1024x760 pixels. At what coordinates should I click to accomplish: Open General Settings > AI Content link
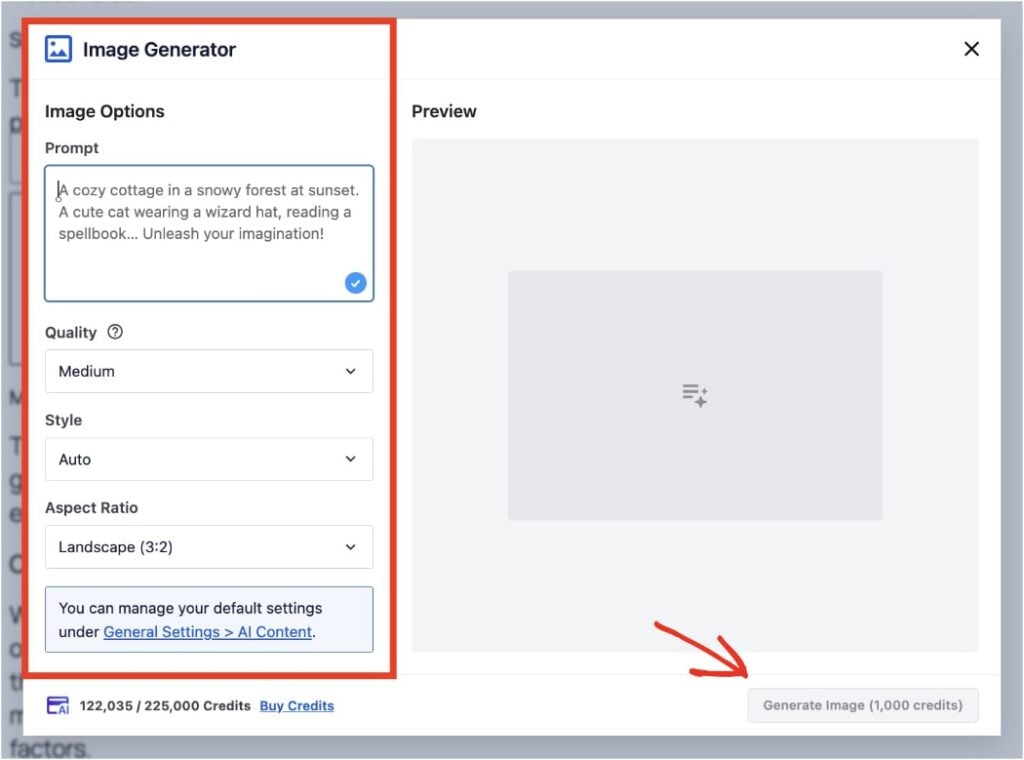tap(208, 632)
